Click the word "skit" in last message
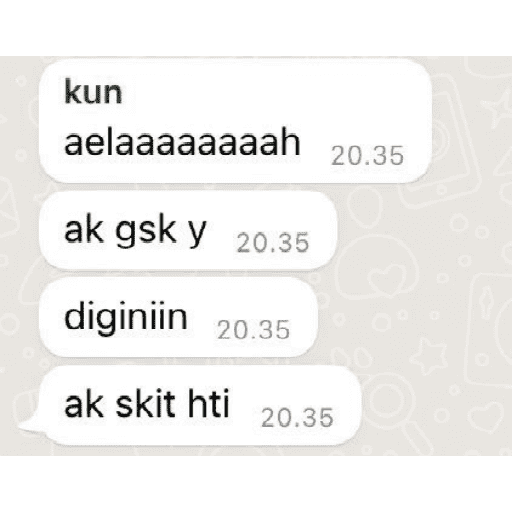The width and height of the screenshot is (512, 512). point(146,404)
